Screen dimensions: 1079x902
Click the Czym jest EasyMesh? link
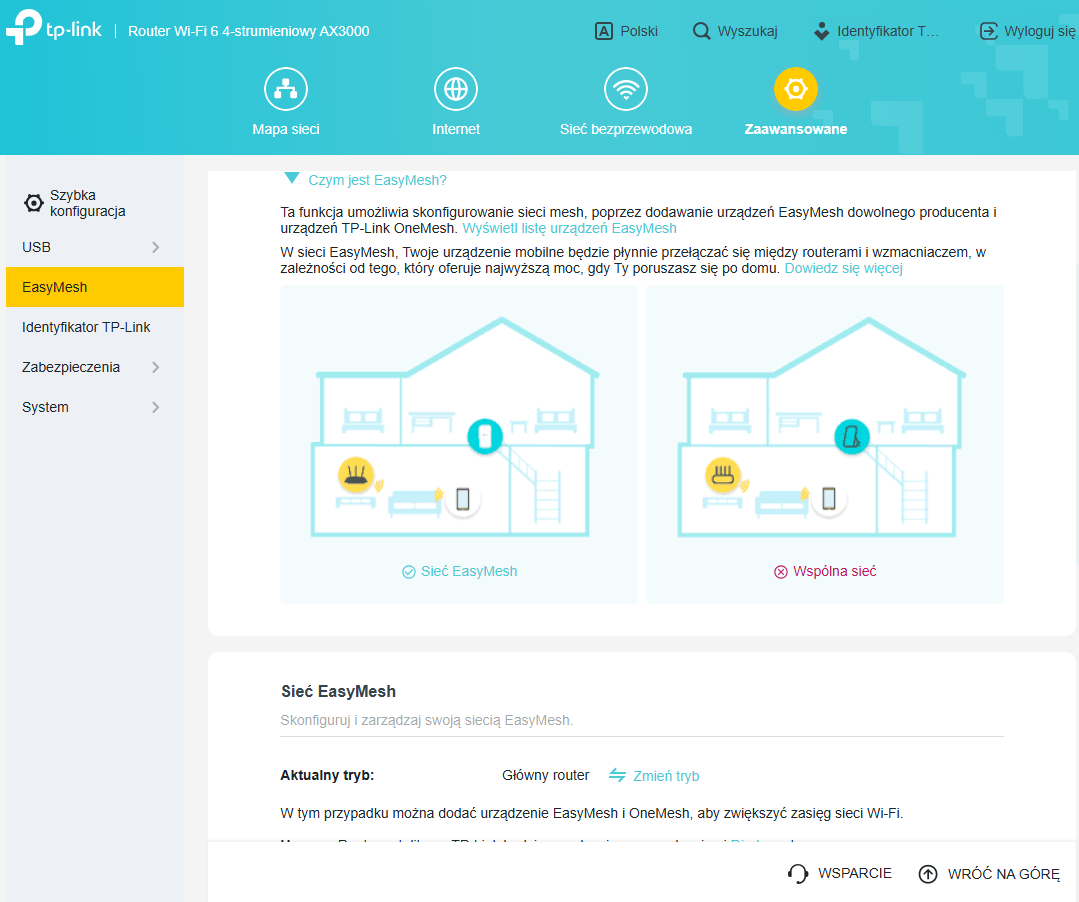(377, 180)
